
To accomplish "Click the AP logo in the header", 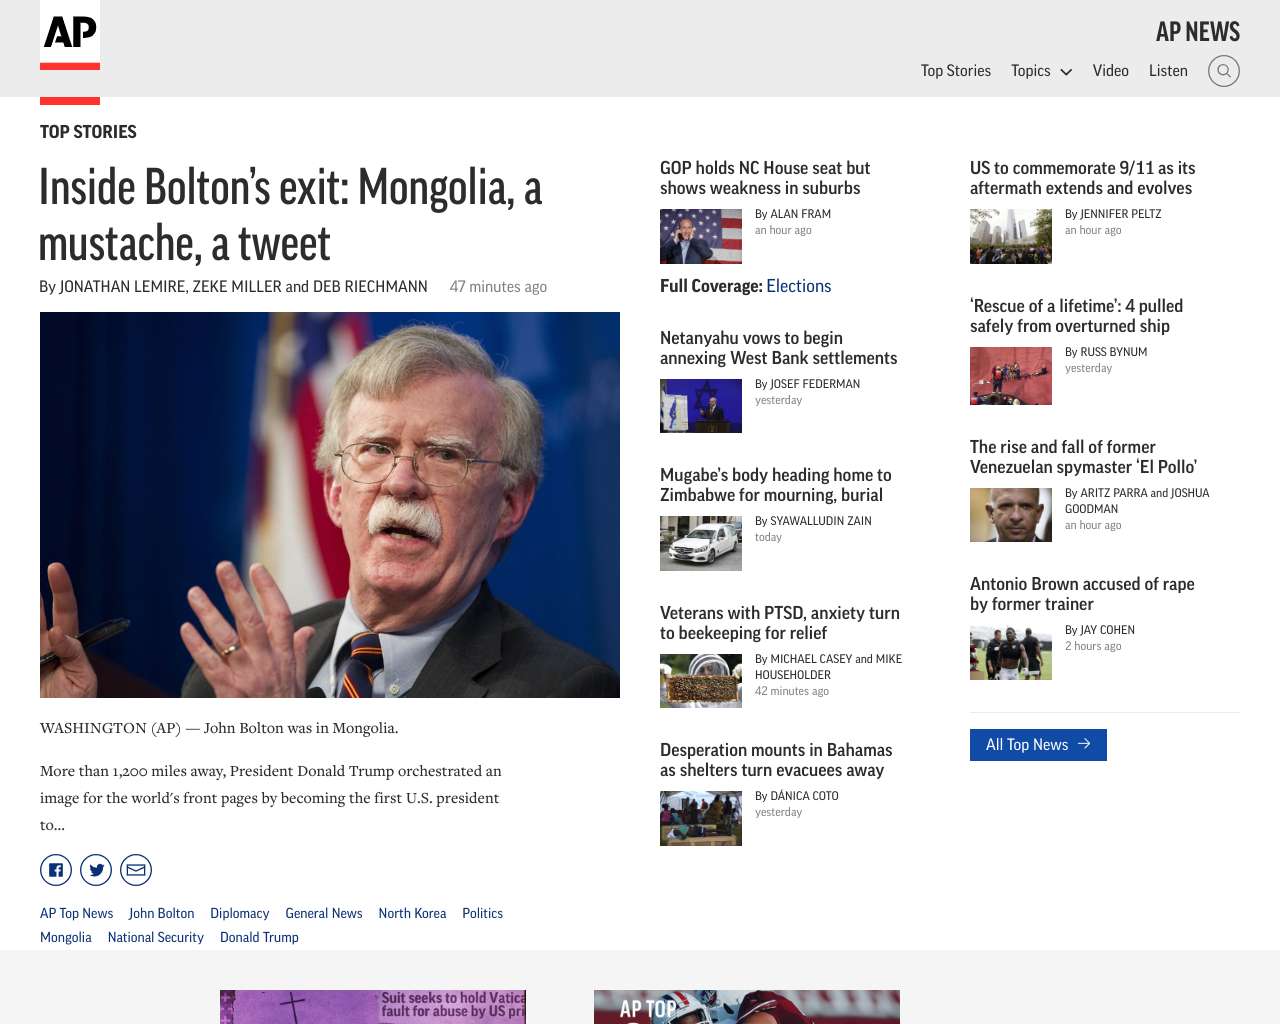I will [70, 35].
